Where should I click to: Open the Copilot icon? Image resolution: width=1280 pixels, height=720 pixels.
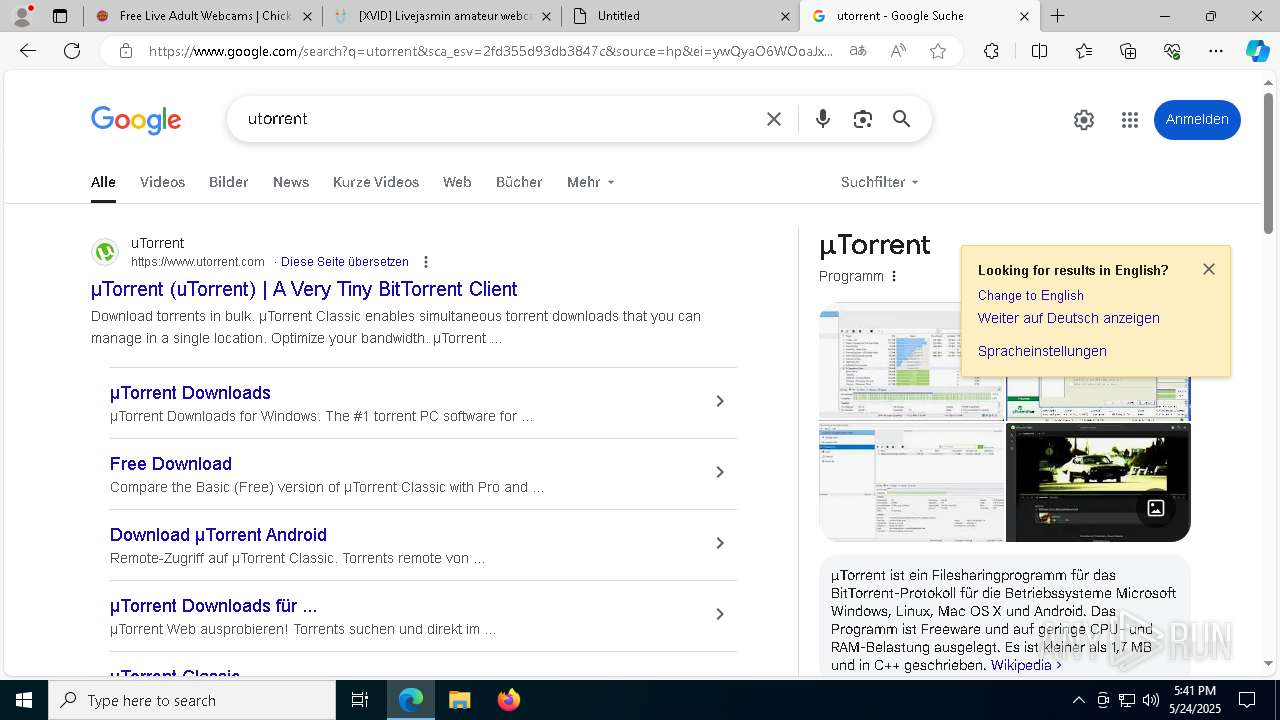[1257, 51]
